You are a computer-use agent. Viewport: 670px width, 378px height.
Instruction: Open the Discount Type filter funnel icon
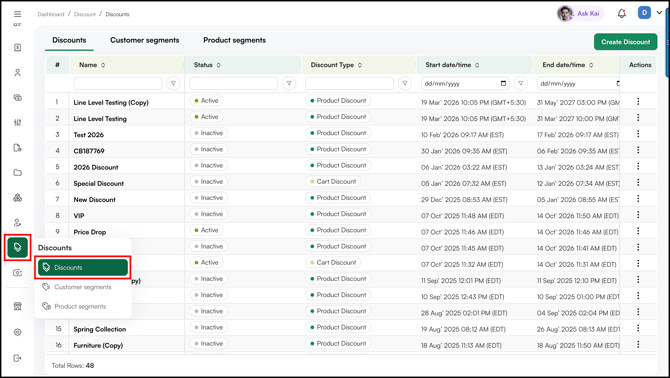click(x=405, y=83)
